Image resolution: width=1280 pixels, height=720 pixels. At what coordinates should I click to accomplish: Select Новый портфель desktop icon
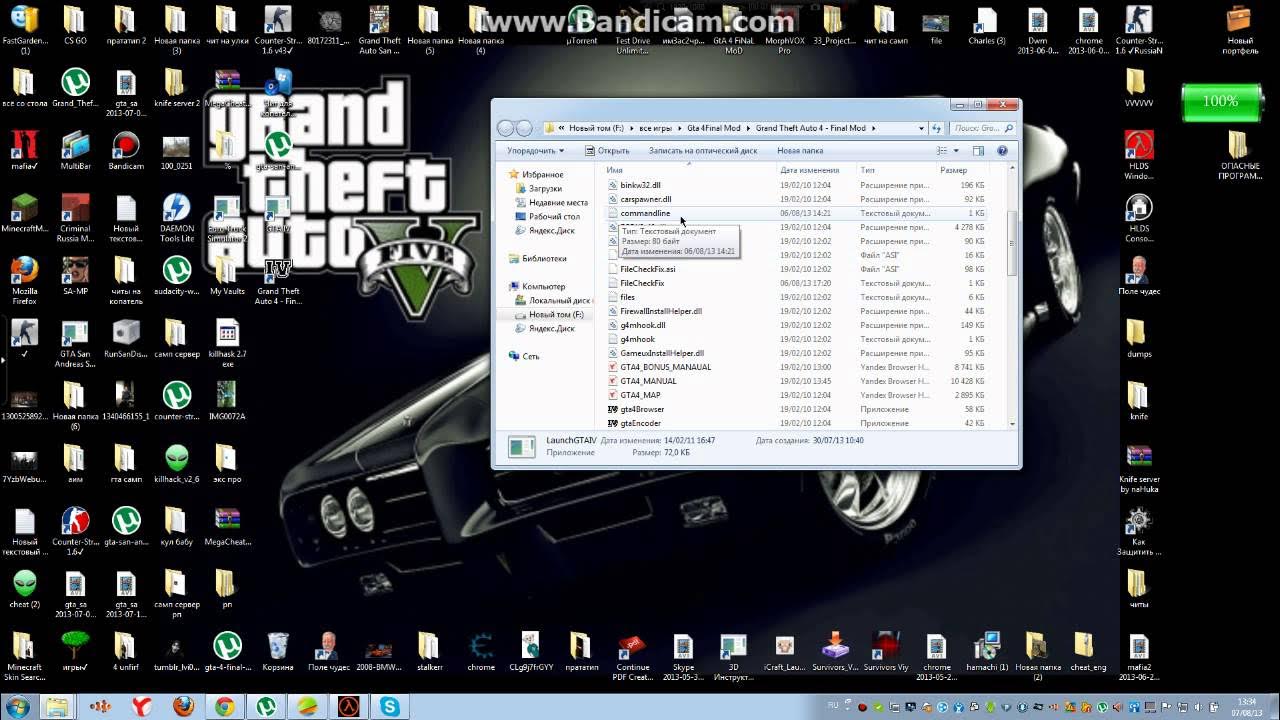click(1239, 31)
